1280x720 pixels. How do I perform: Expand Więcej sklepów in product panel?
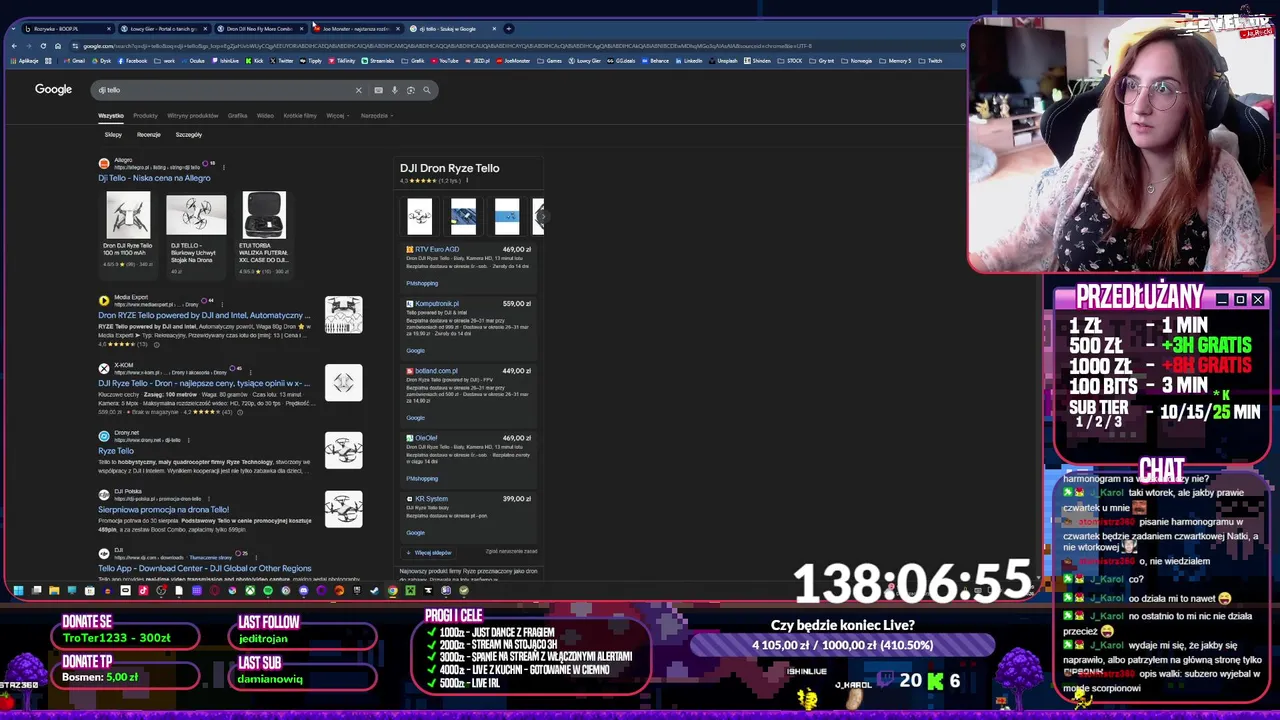coord(429,553)
